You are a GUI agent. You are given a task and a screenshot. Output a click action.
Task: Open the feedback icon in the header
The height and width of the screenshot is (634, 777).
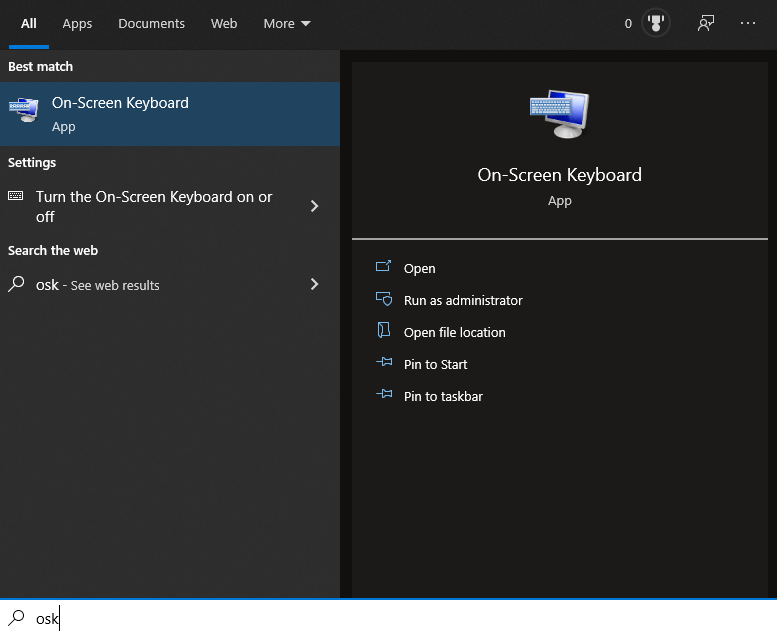706,23
